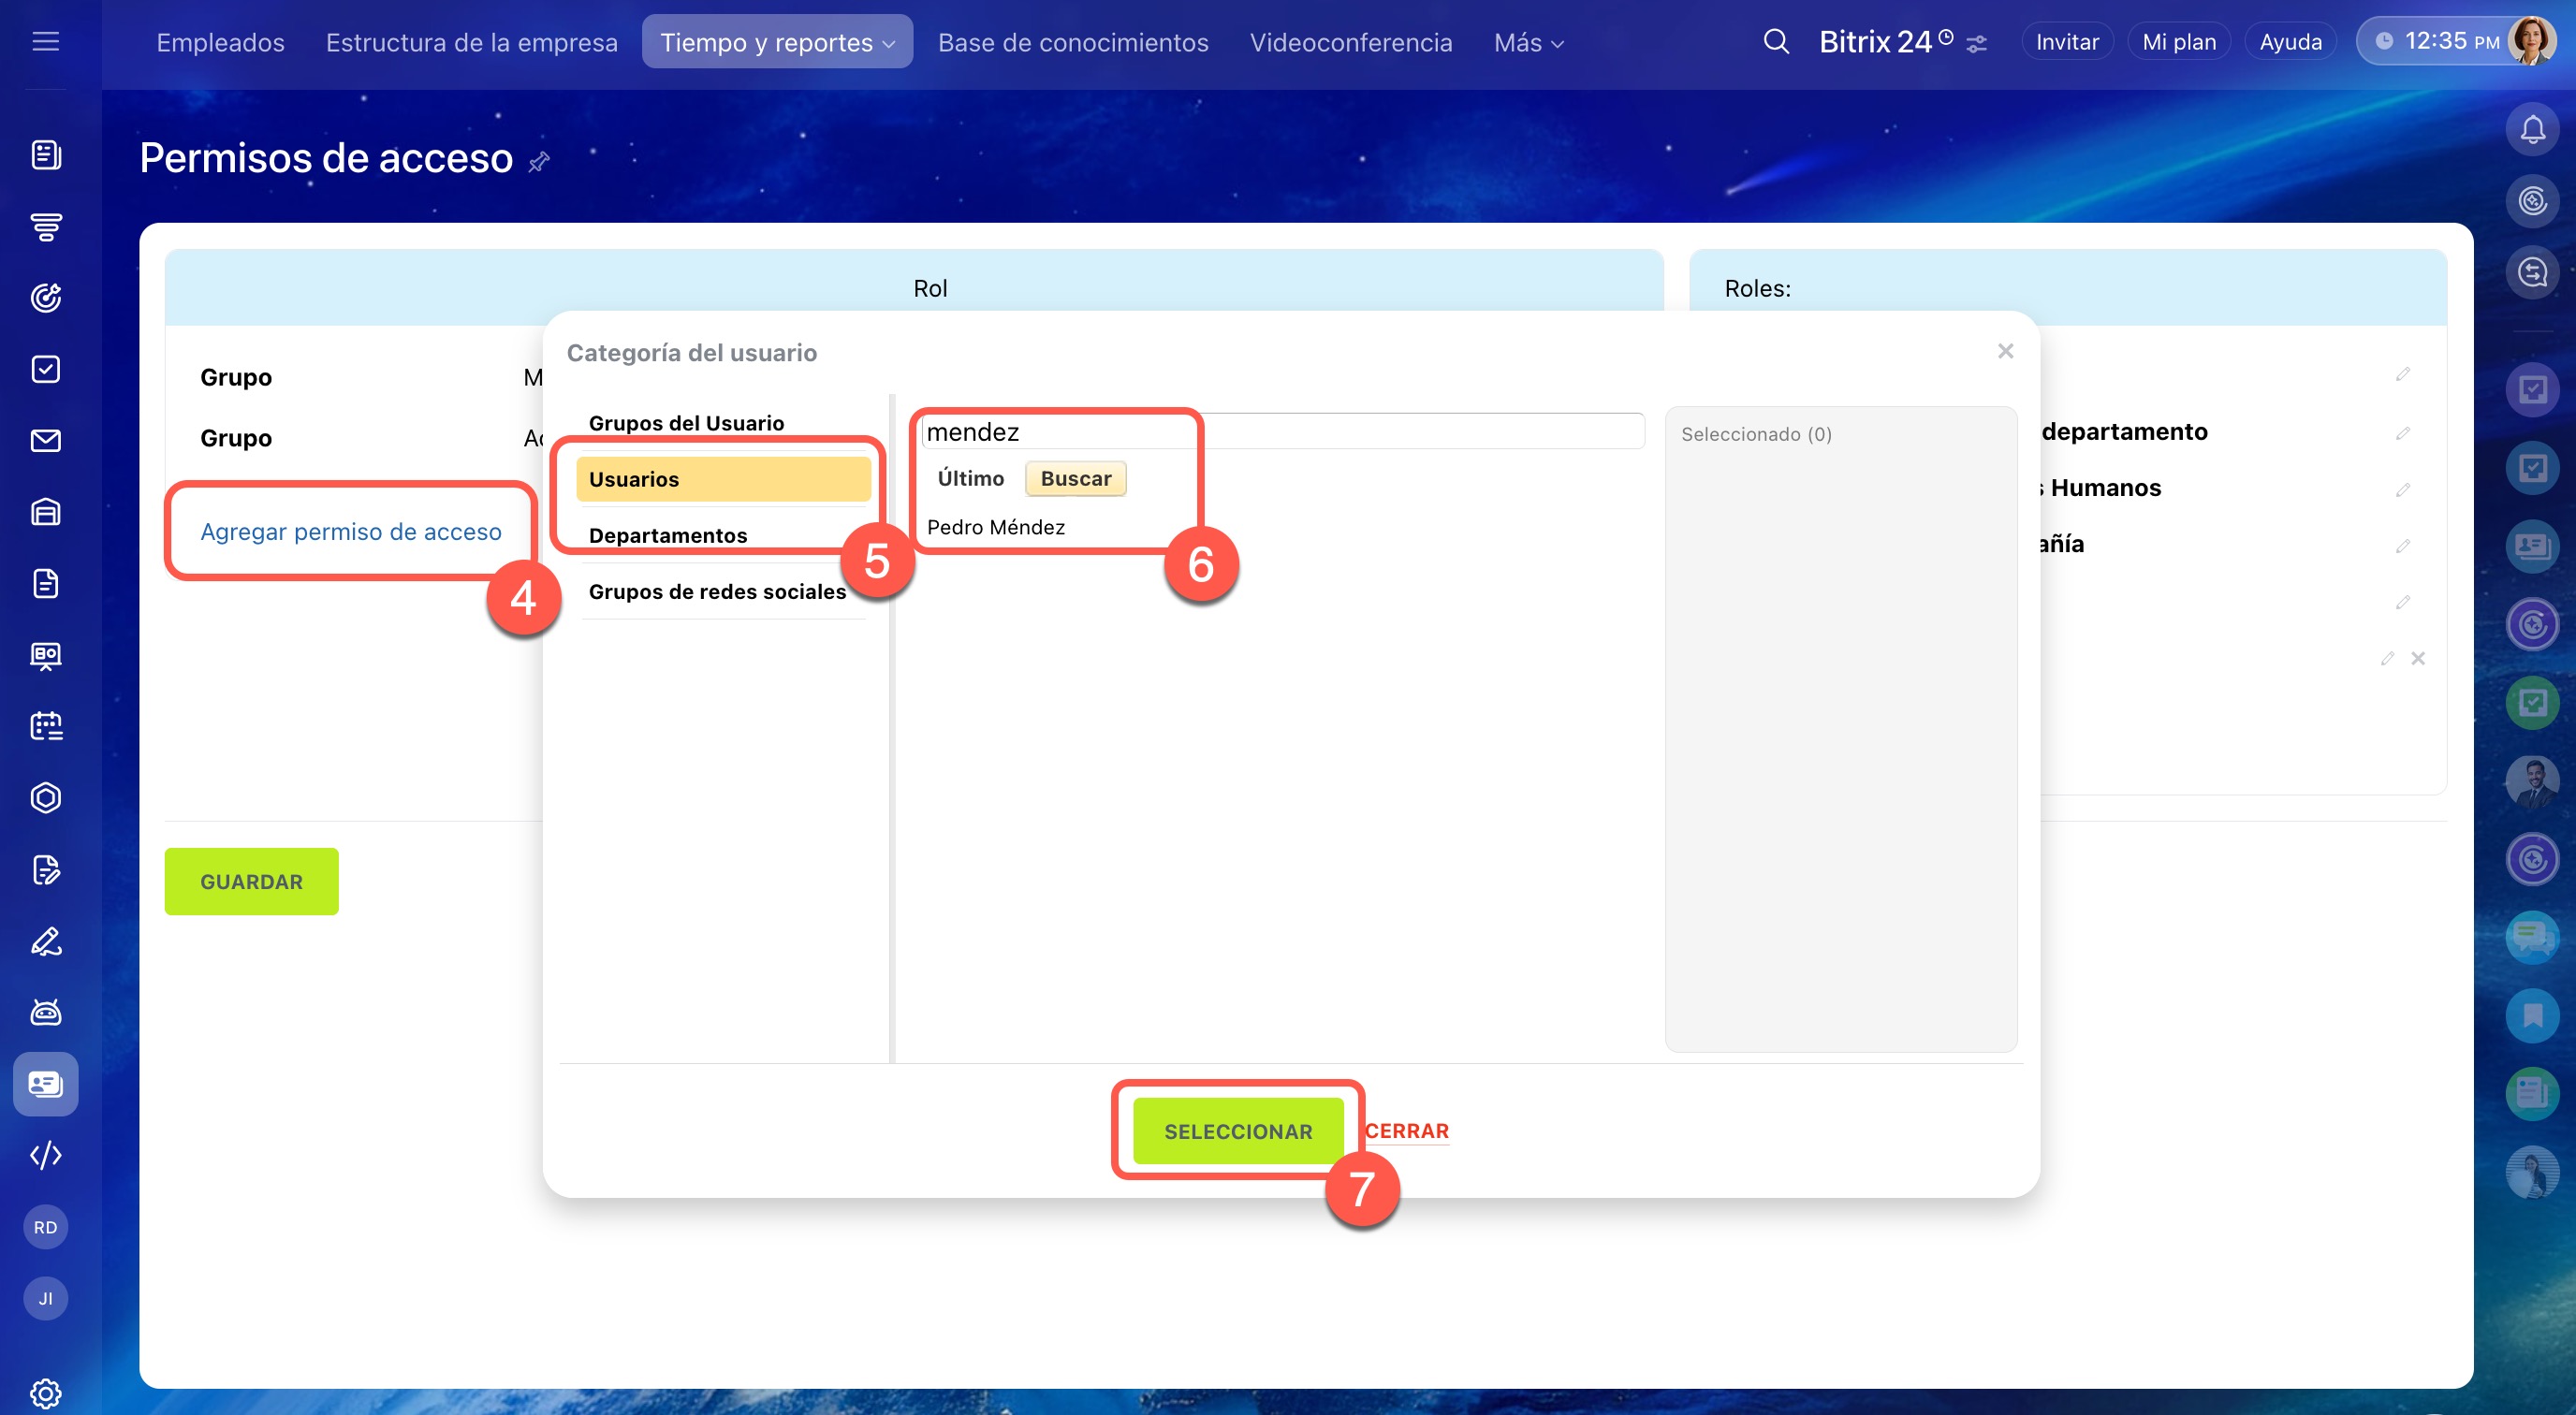Open the calendar icon in left sidebar
The image size is (2576, 1415).
coord(46,726)
